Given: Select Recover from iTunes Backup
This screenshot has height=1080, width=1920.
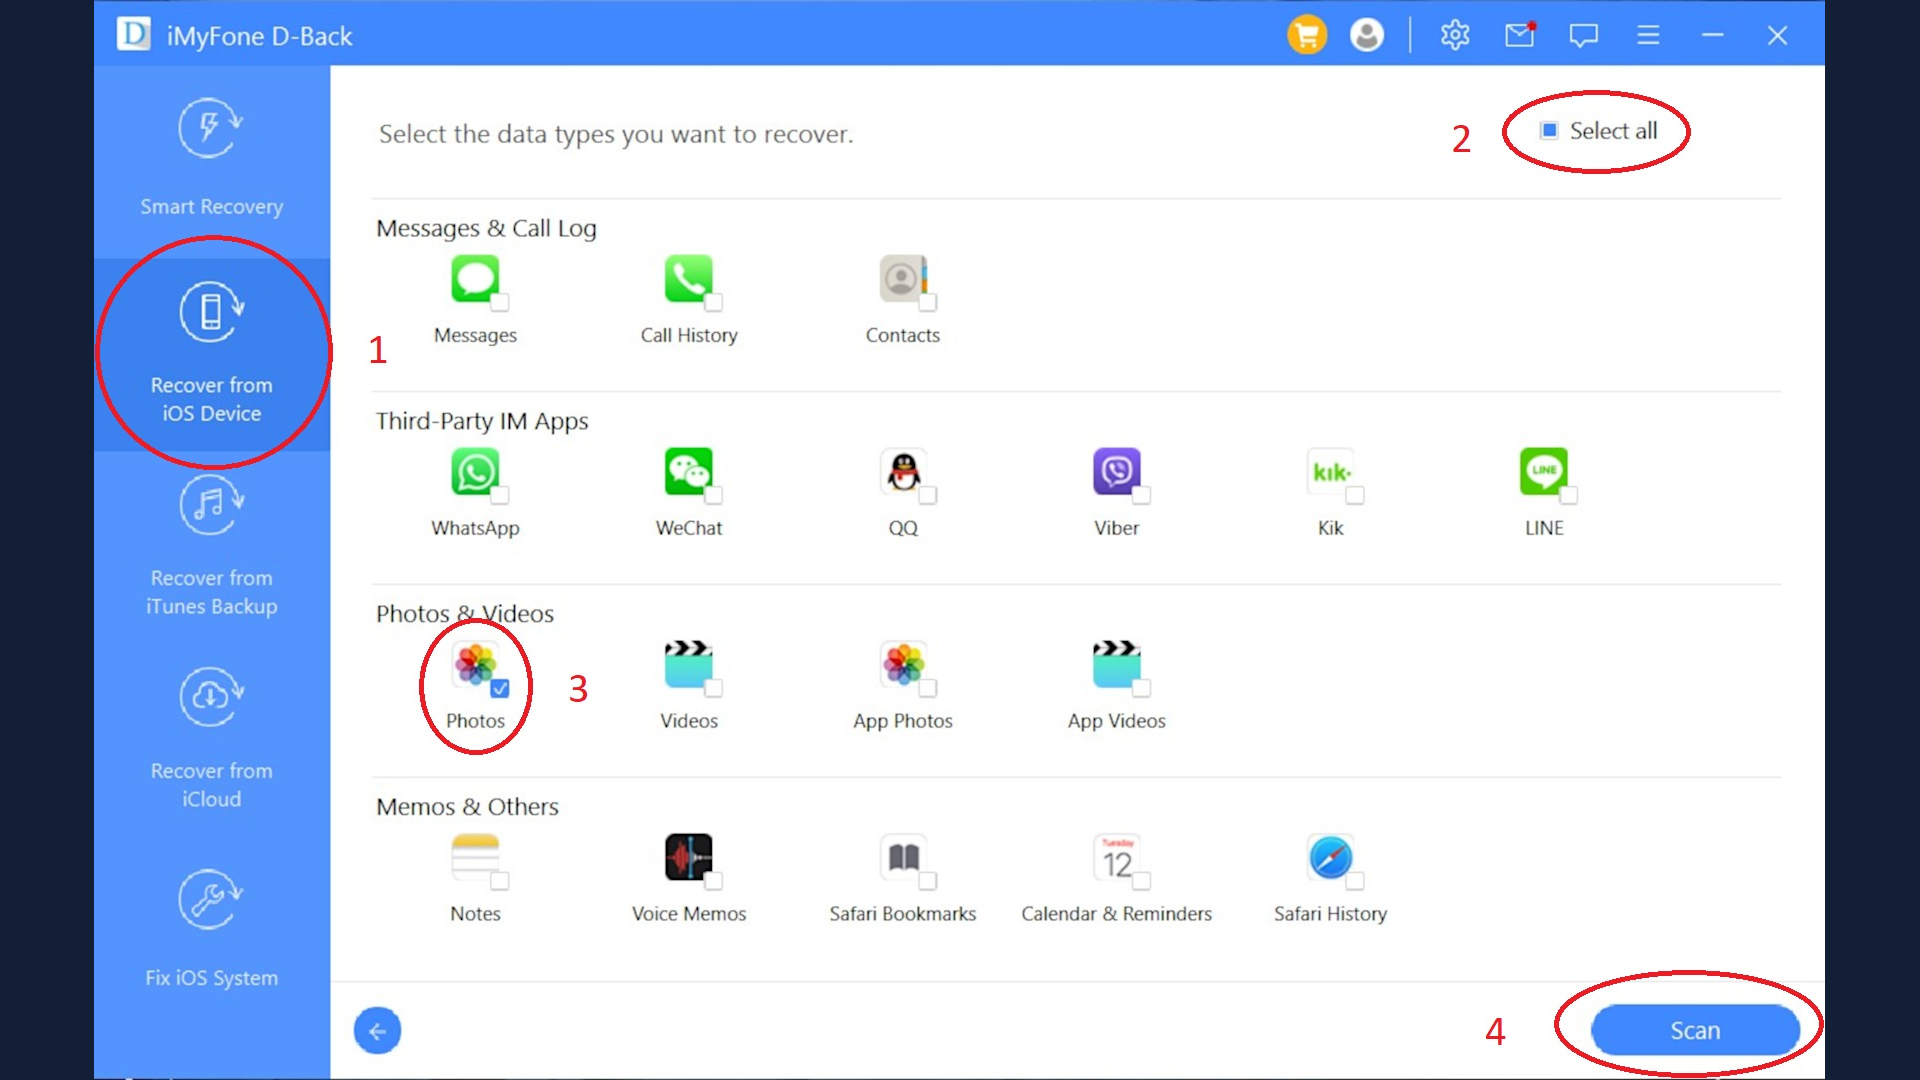Looking at the screenshot, I should point(211,546).
